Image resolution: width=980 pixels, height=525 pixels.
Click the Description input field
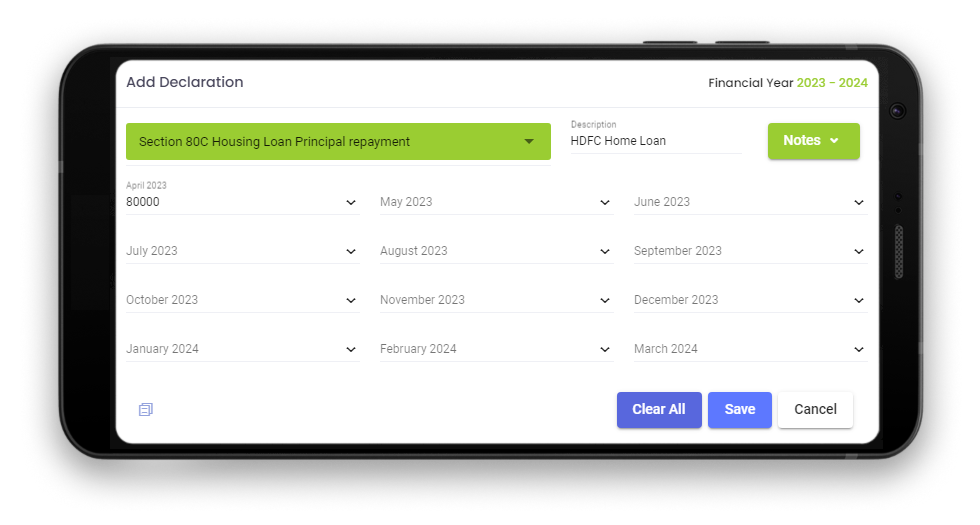(x=655, y=141)
